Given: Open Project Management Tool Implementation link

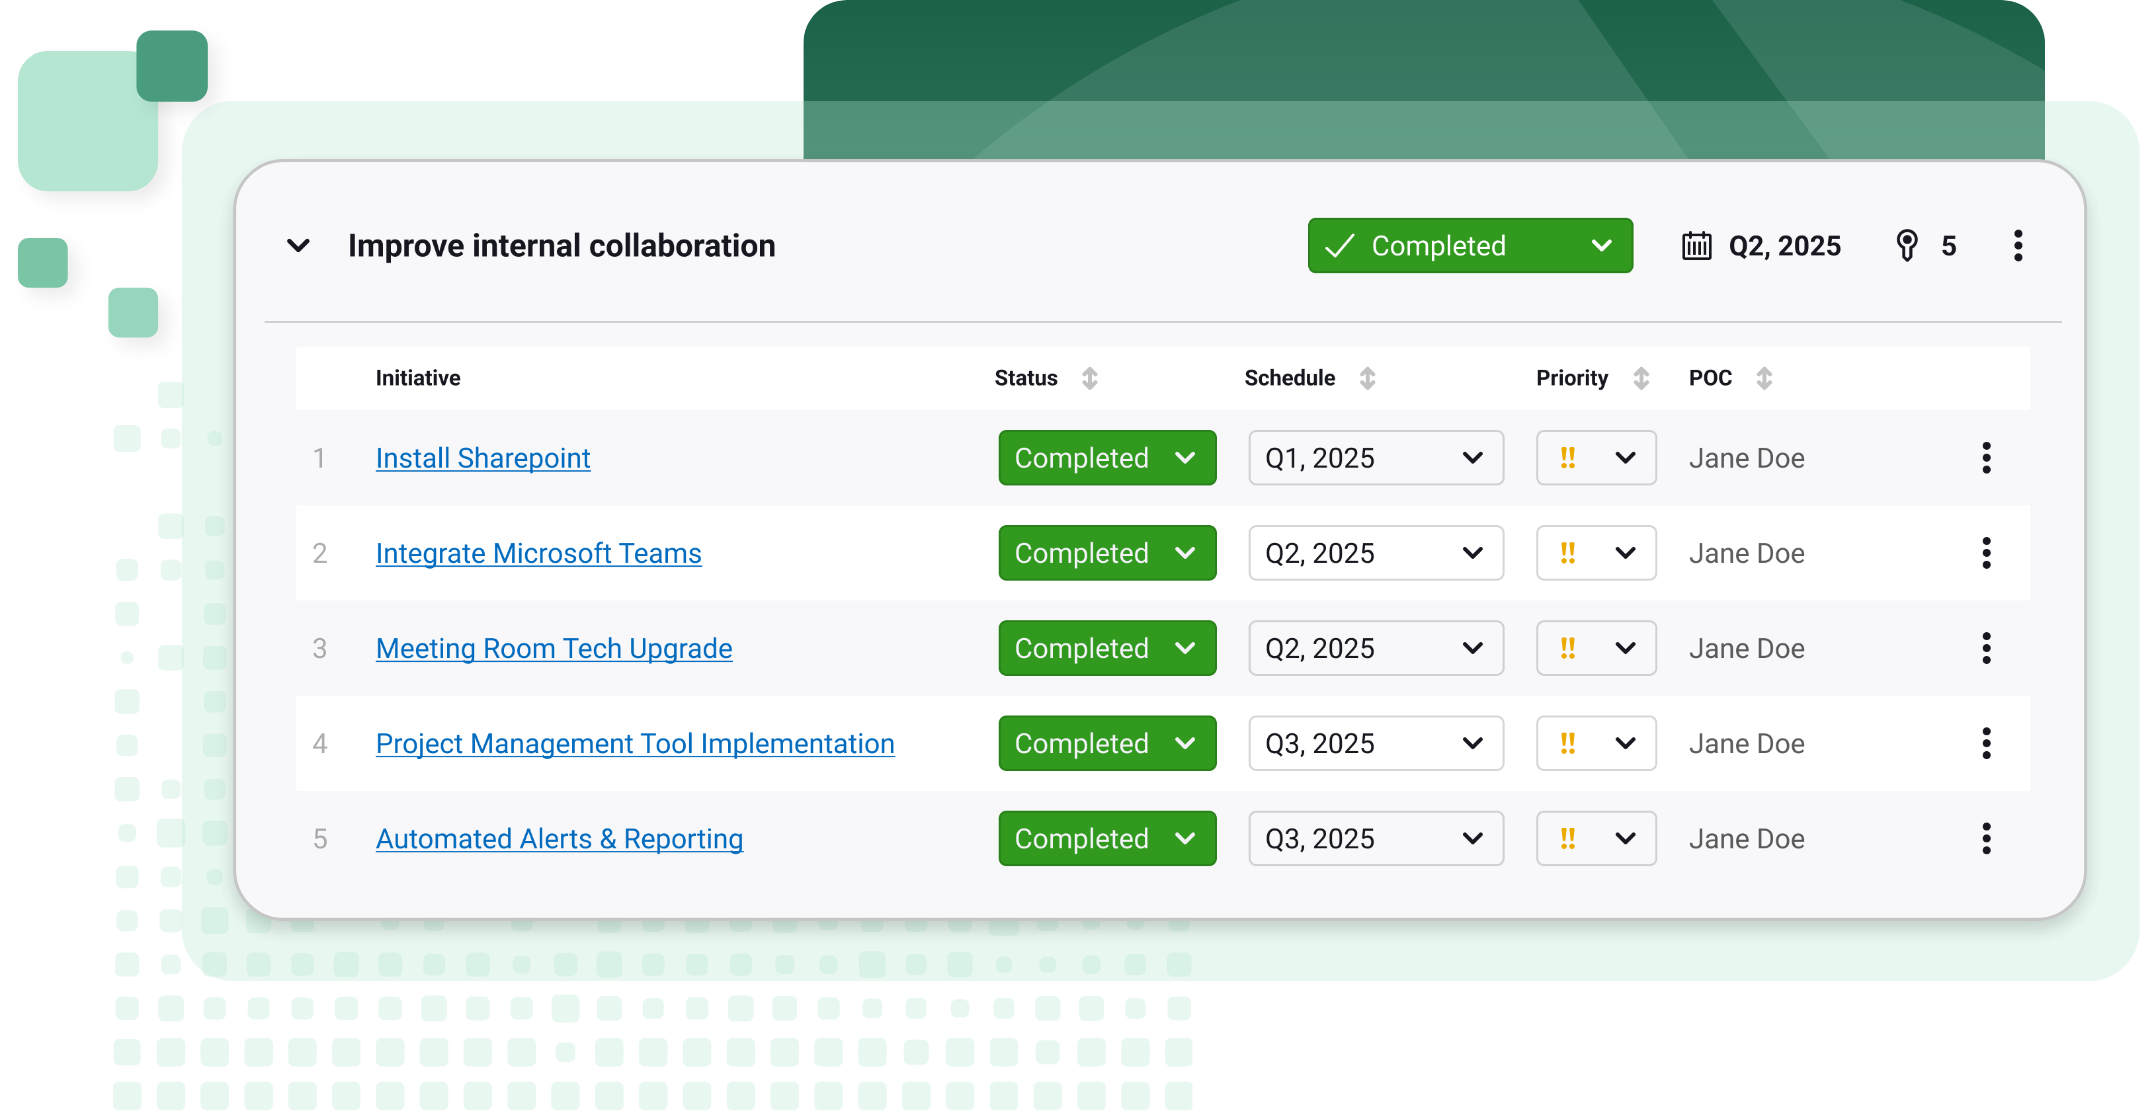Looking at the screenshot, I should point(635,743).
